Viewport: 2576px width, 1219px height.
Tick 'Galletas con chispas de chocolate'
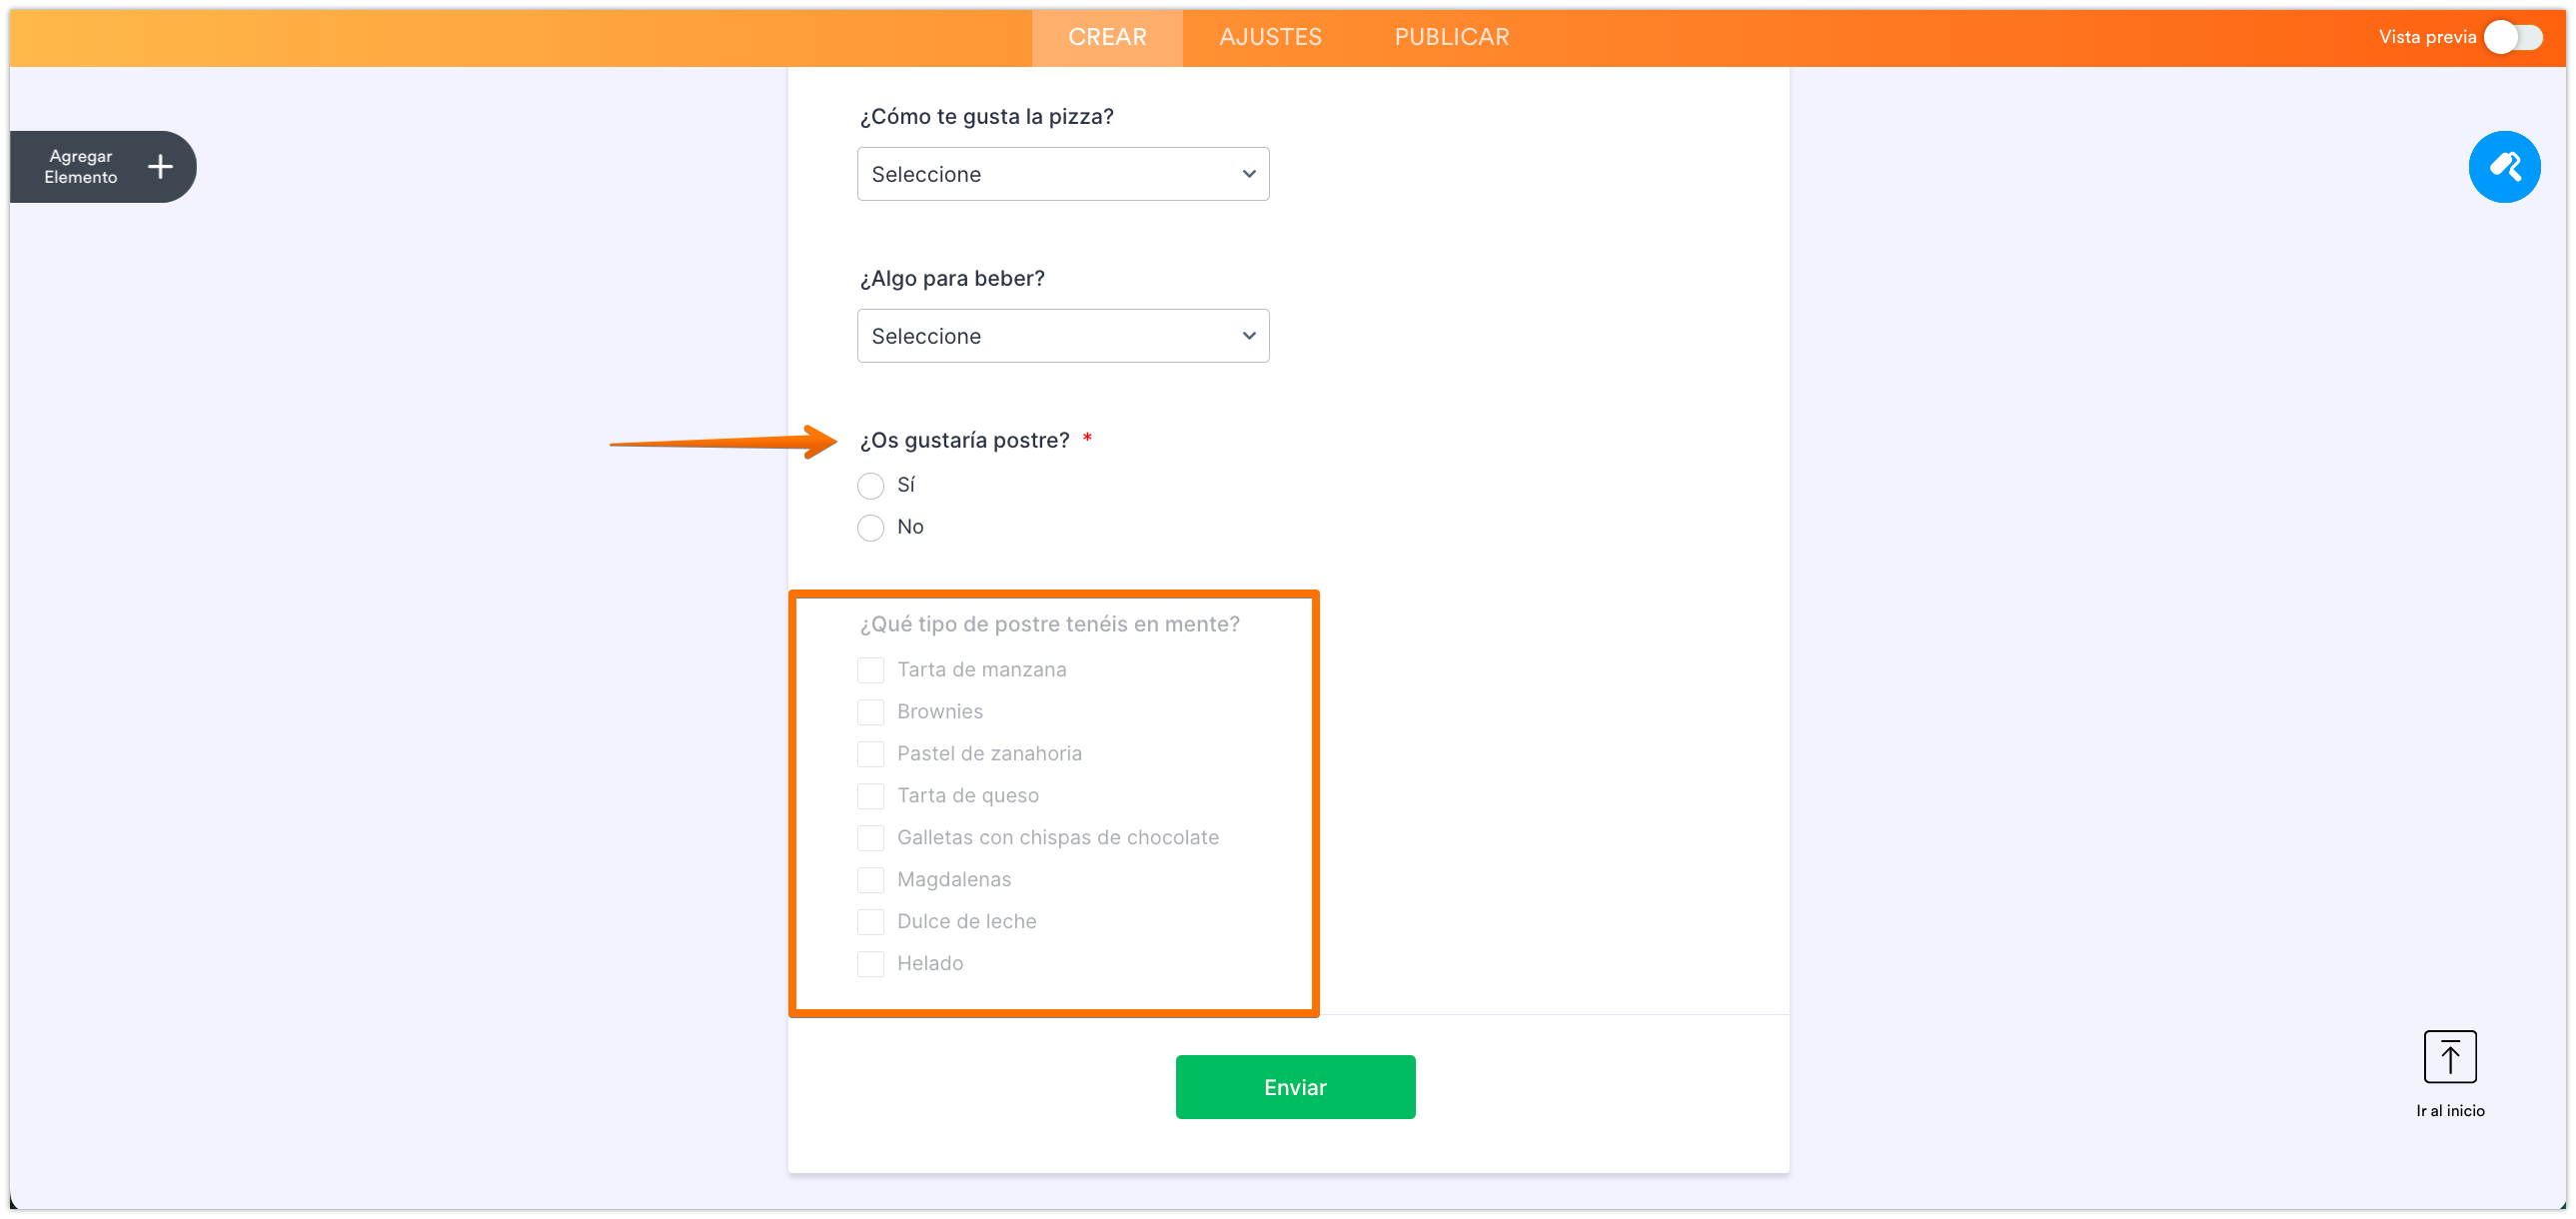click(x=870, y=838)
